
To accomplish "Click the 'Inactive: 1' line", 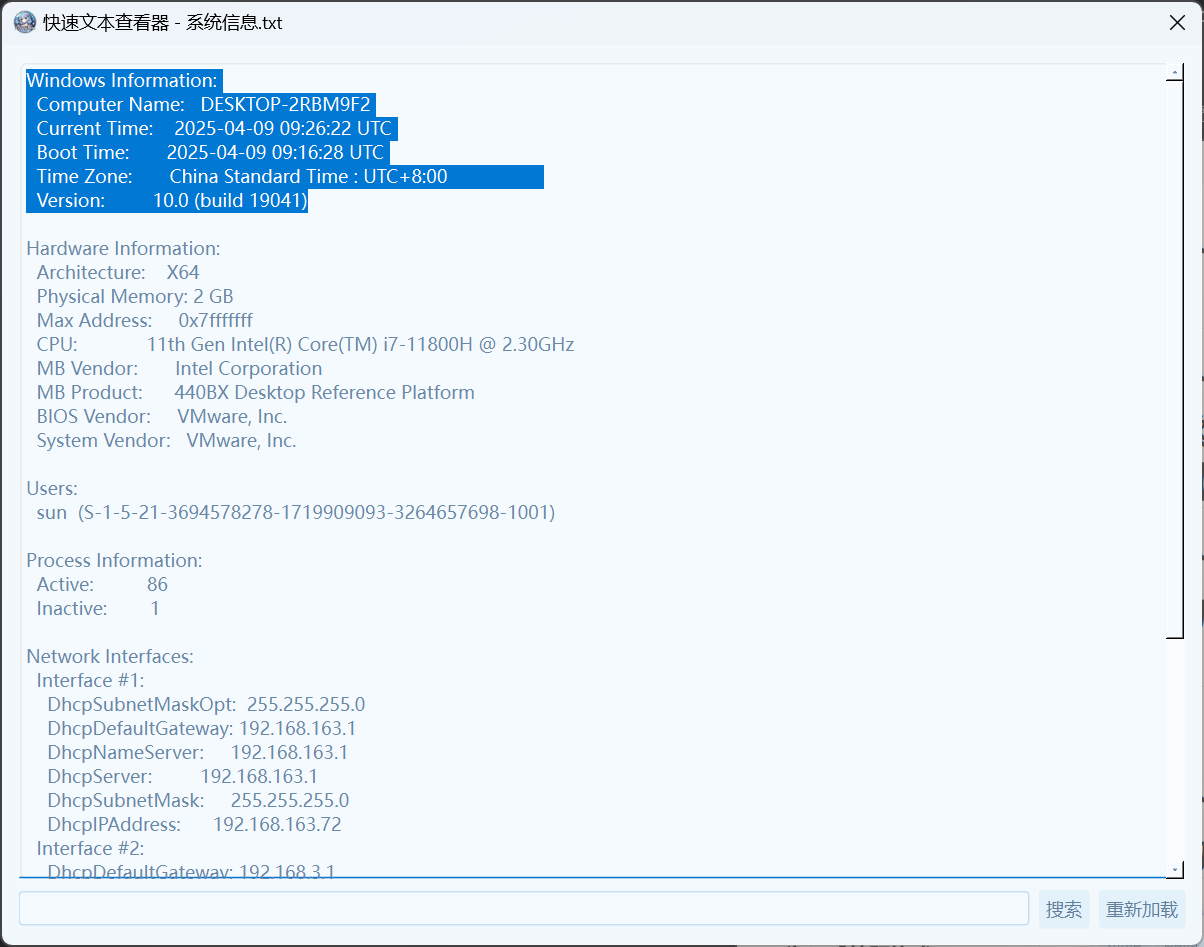I will coord(98,609).
